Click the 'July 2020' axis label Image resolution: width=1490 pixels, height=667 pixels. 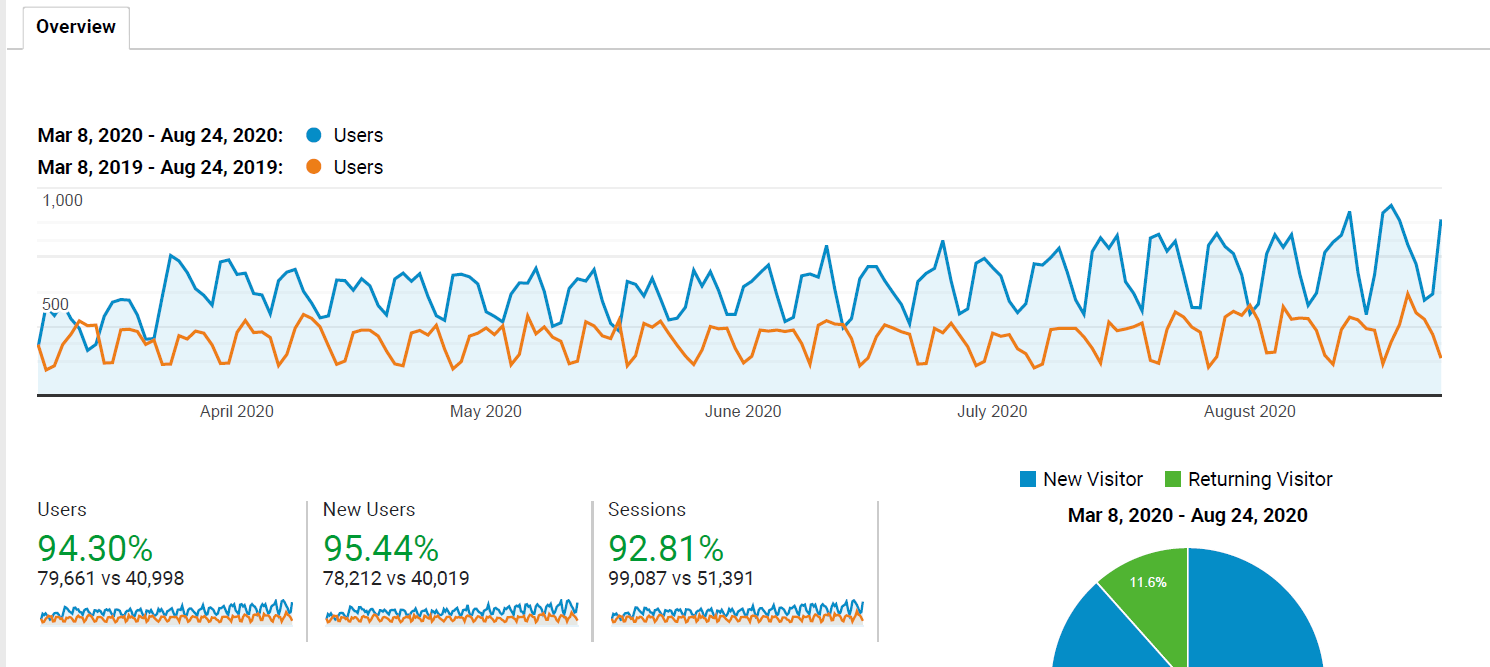point(992,411)
